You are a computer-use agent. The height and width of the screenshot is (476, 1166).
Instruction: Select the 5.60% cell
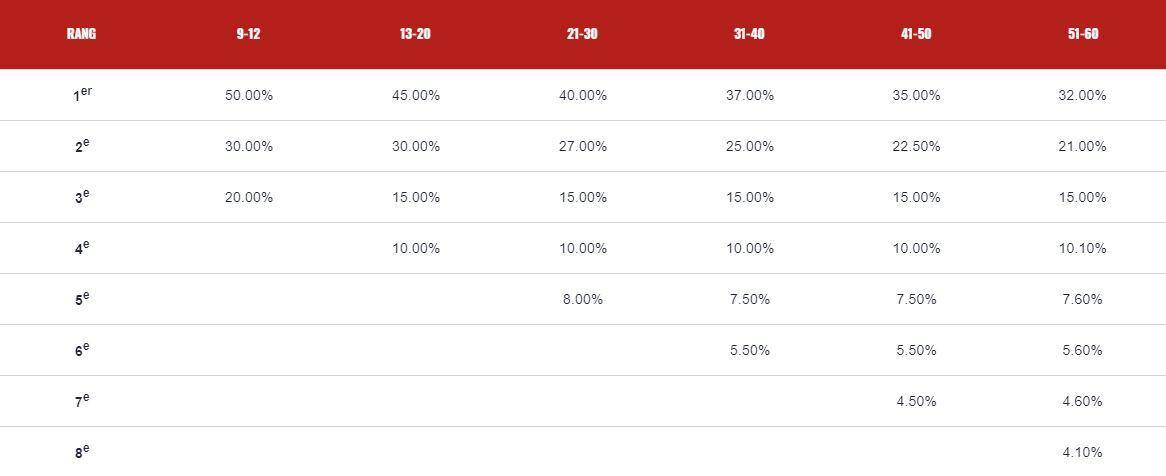(x=1083, y=351)
